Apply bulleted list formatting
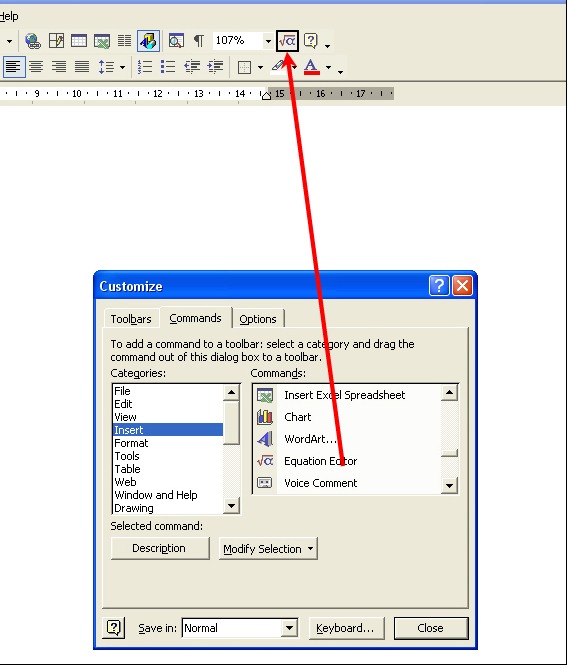The image size is (569, 668). [x=168, y=67]
